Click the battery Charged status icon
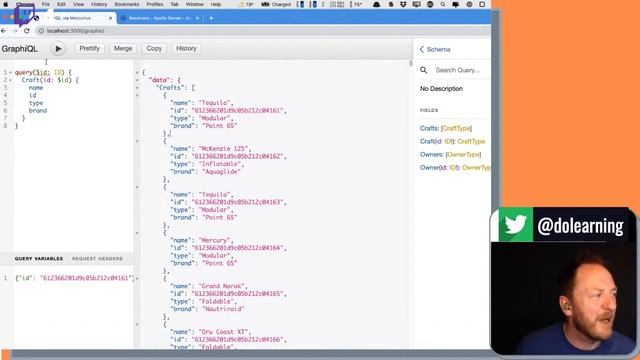Image resolution: width=640 pixels, height=360 pixels. (x=276, y=4)
